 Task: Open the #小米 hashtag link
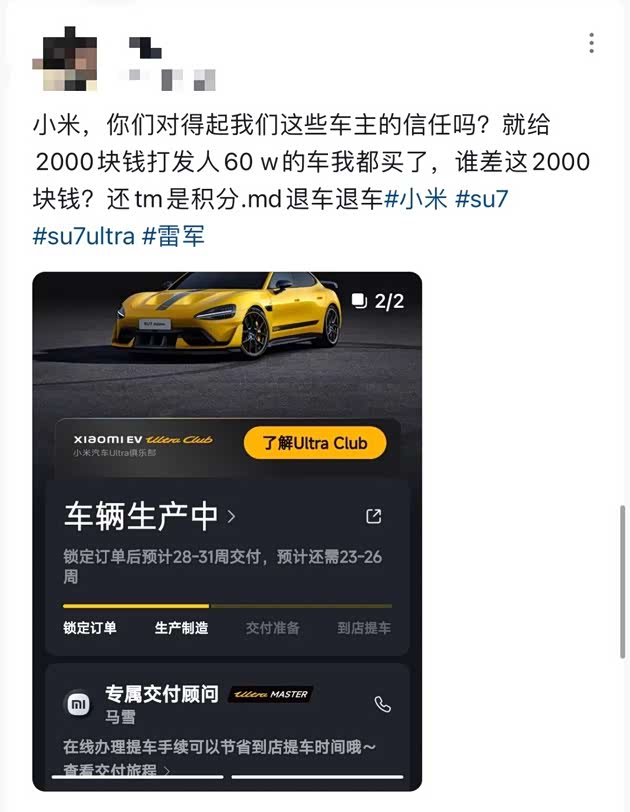[416, 199]
